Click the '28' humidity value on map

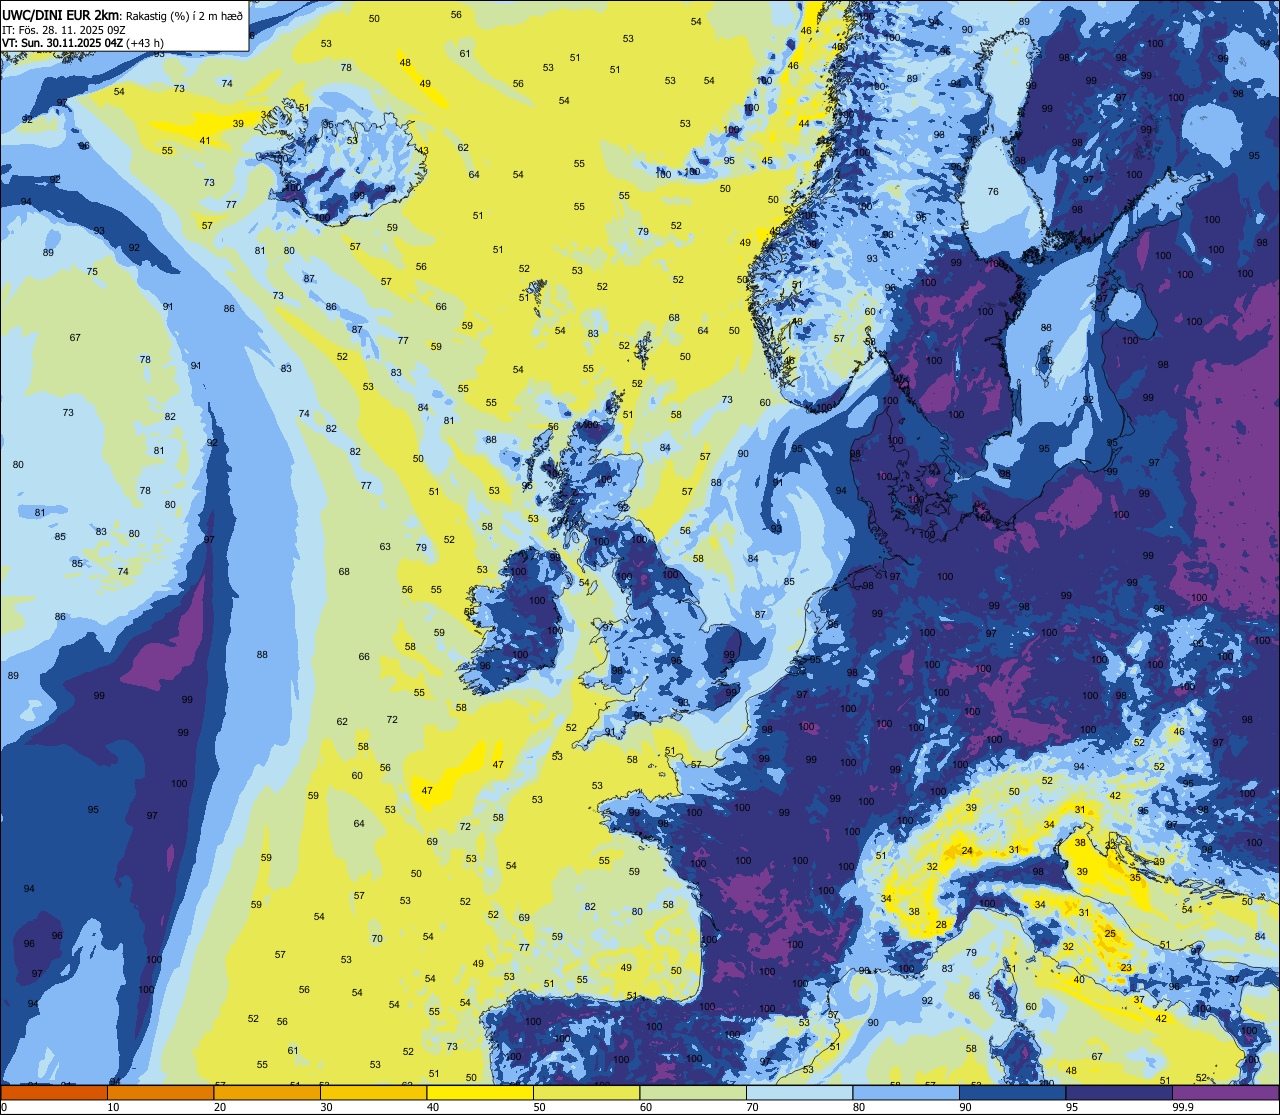941,925
